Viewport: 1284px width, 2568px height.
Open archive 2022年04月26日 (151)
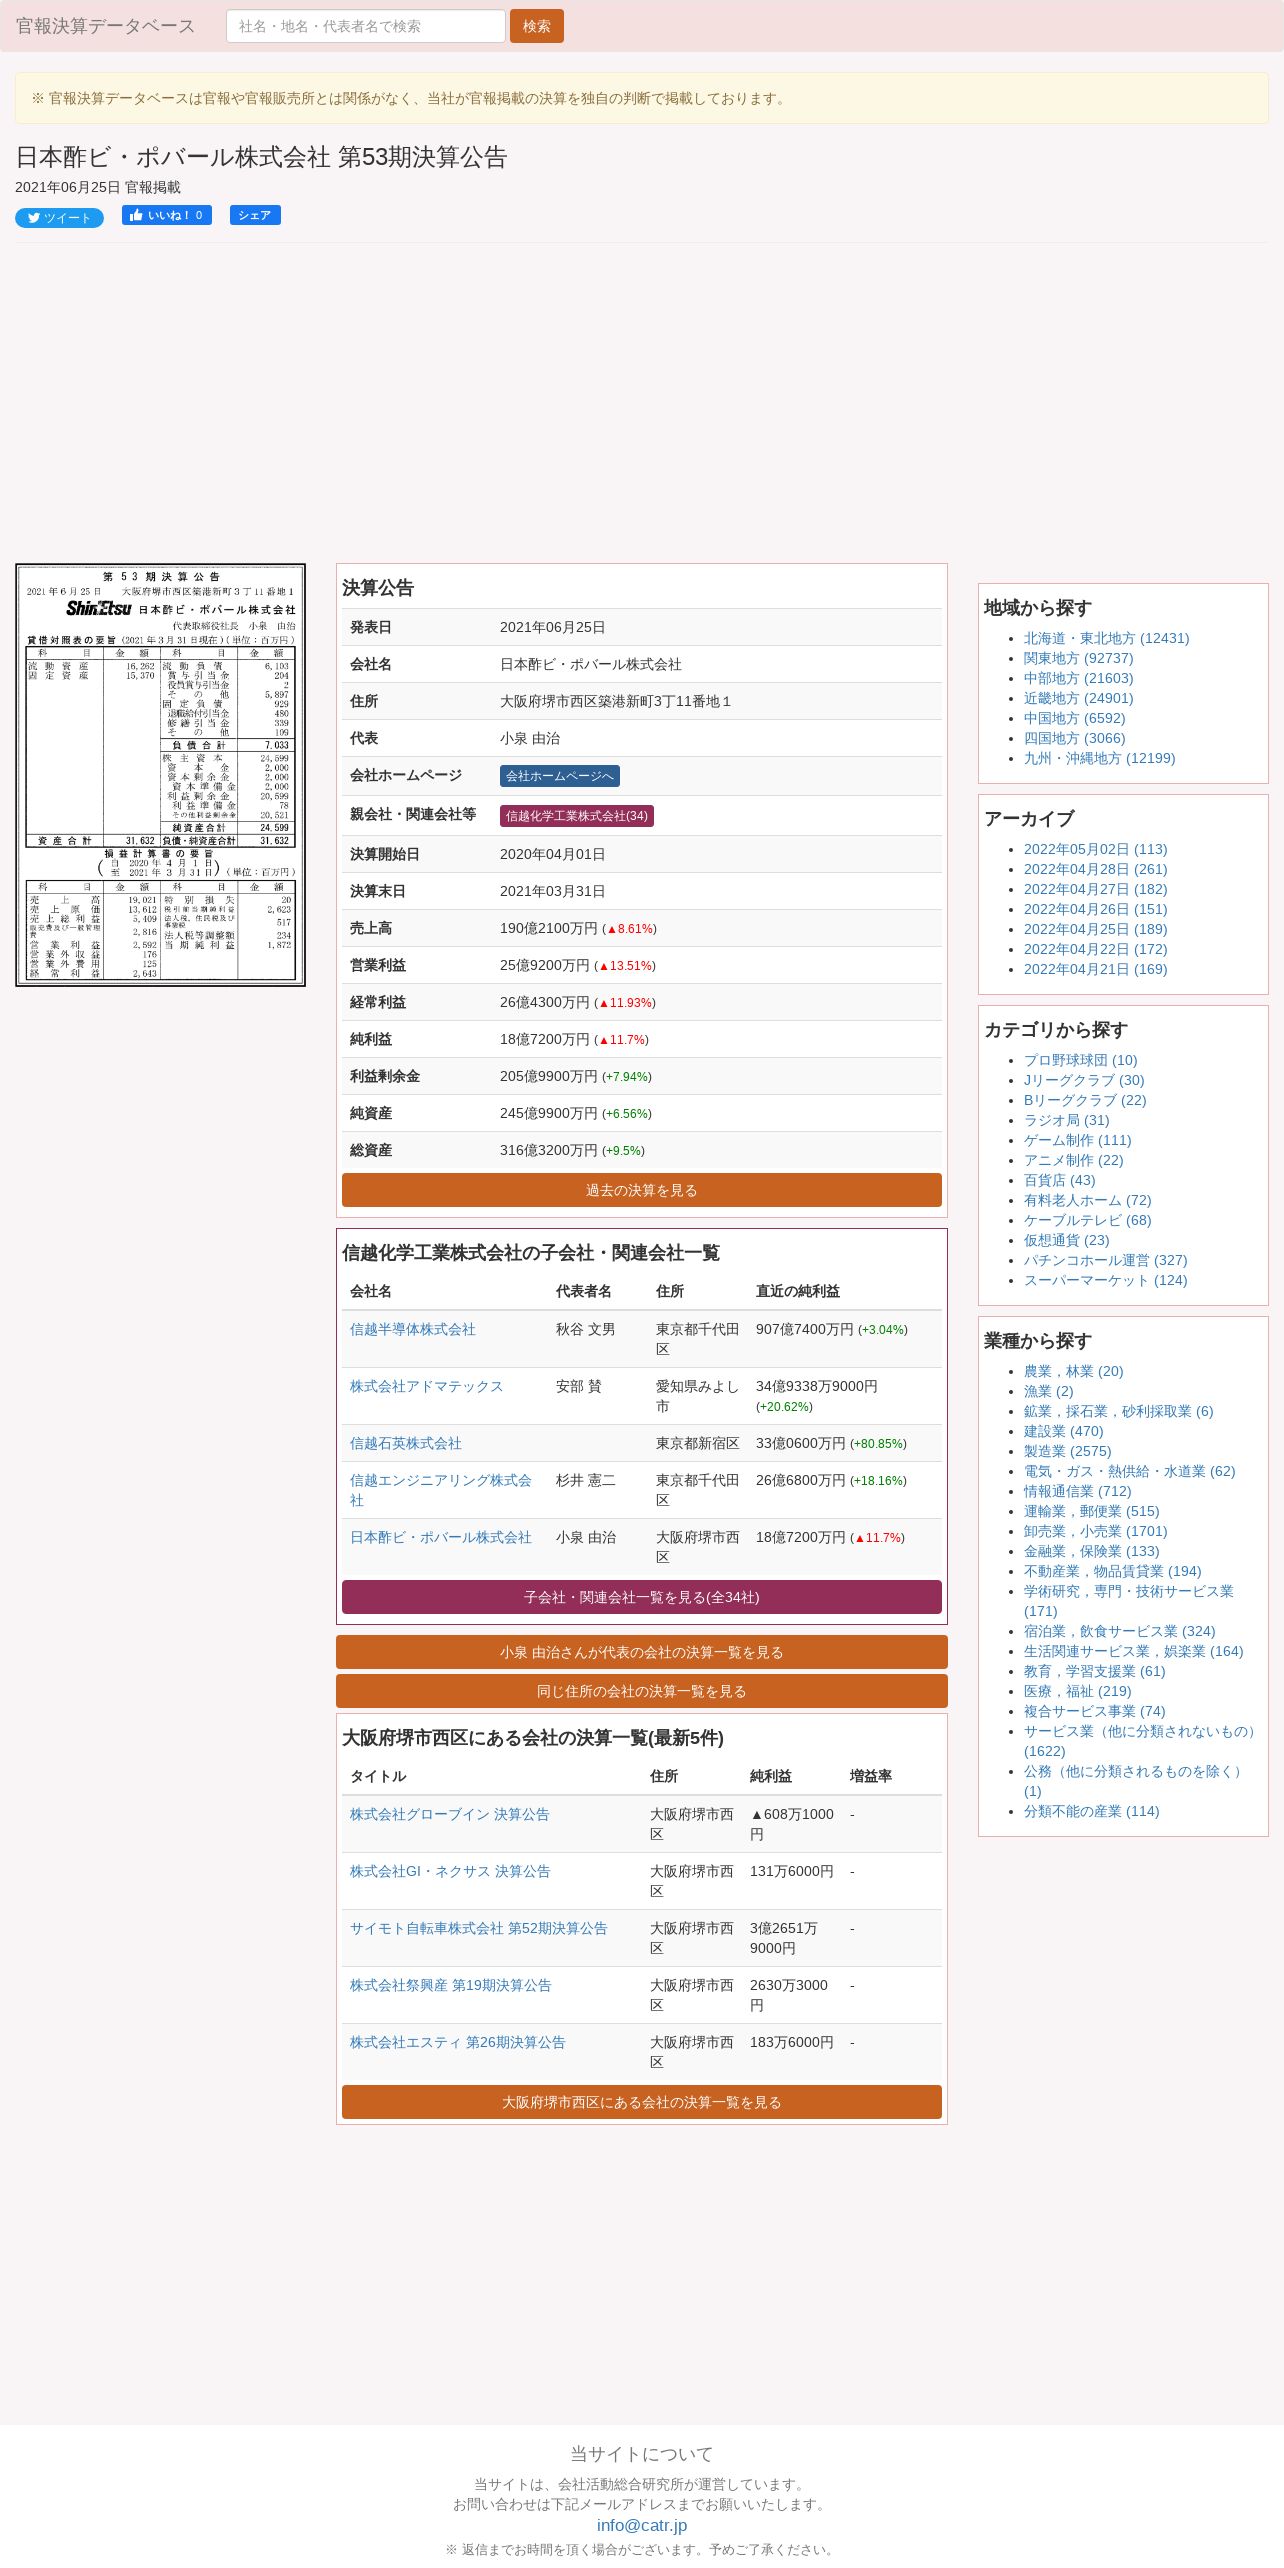click(x=1095, y=909)
